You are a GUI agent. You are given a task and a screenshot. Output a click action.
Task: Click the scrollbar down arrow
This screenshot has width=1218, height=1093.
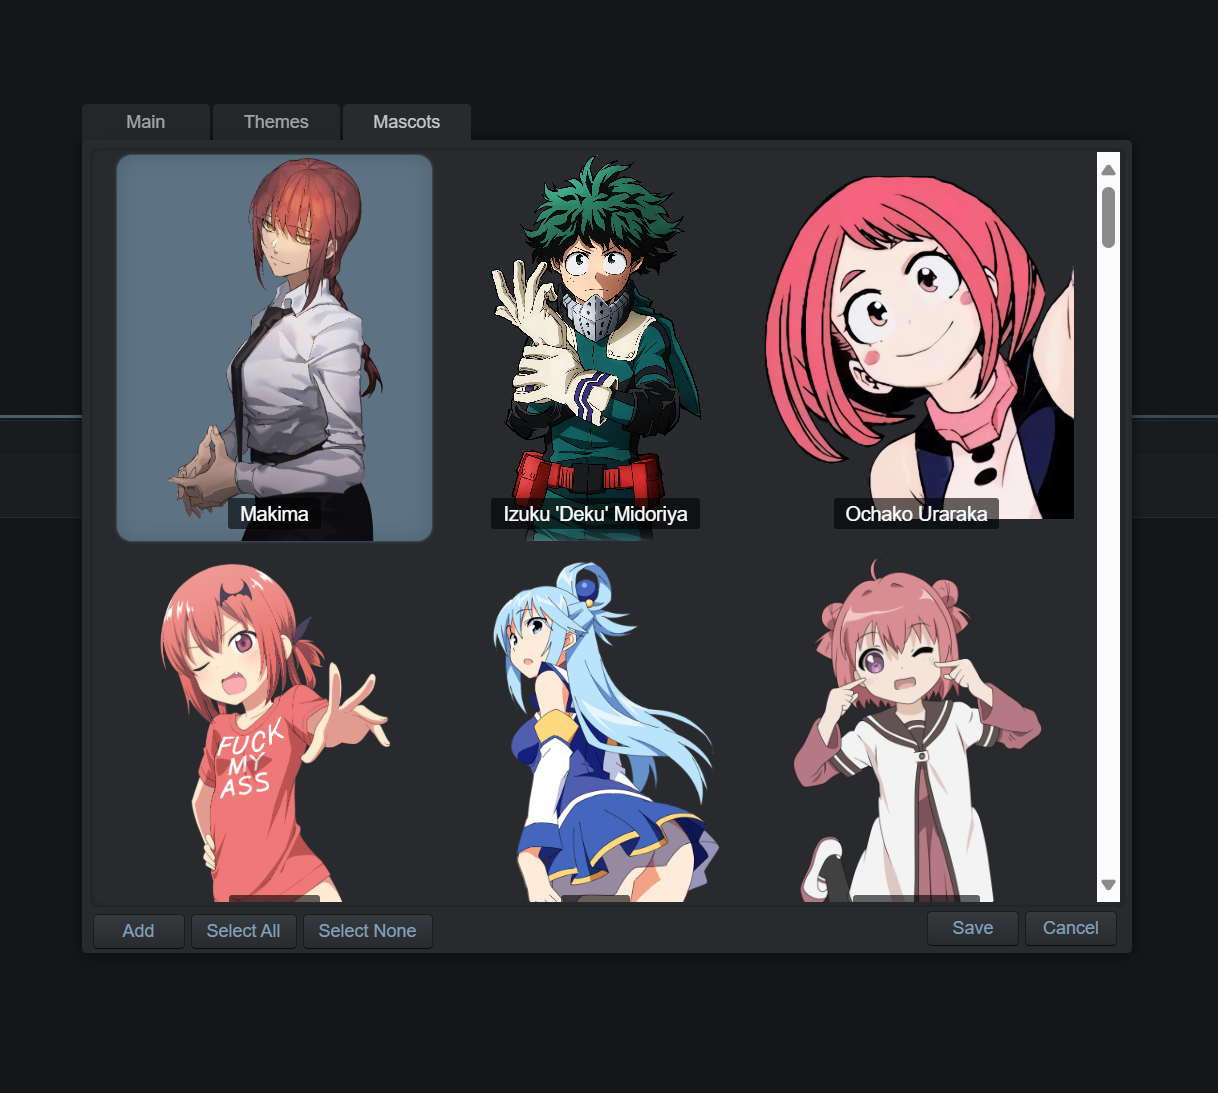coord(1108,885)
